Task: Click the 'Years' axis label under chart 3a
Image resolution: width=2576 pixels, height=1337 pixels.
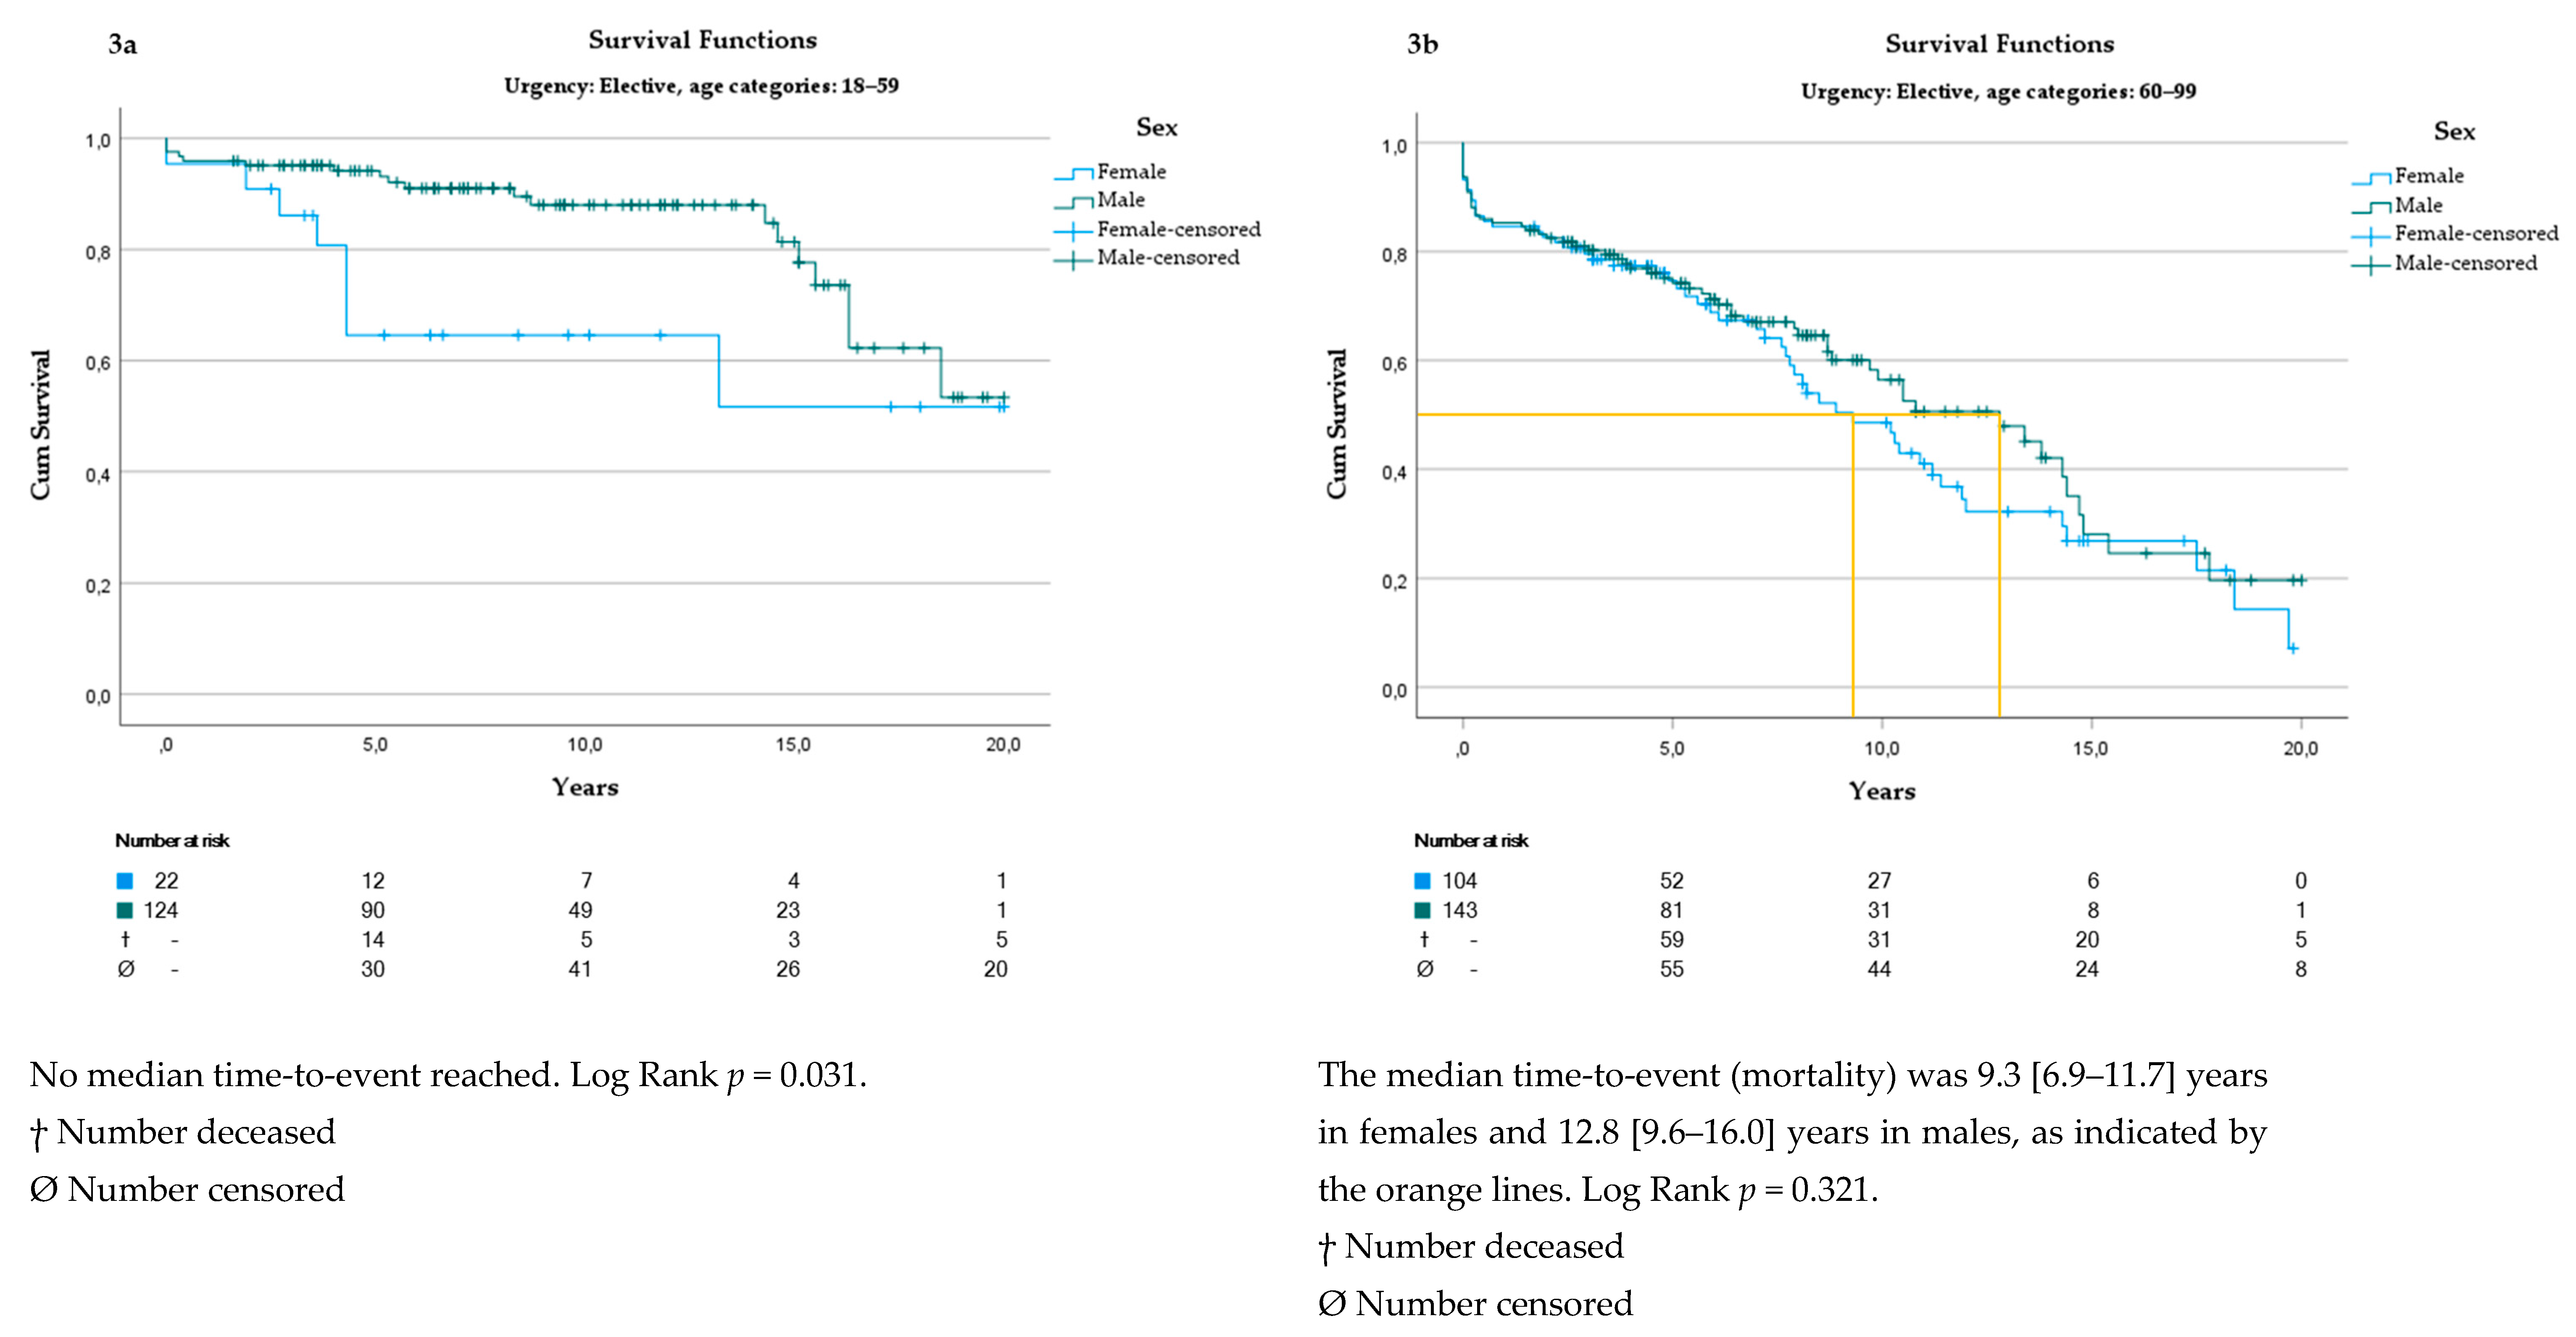Action: point(585,787)
